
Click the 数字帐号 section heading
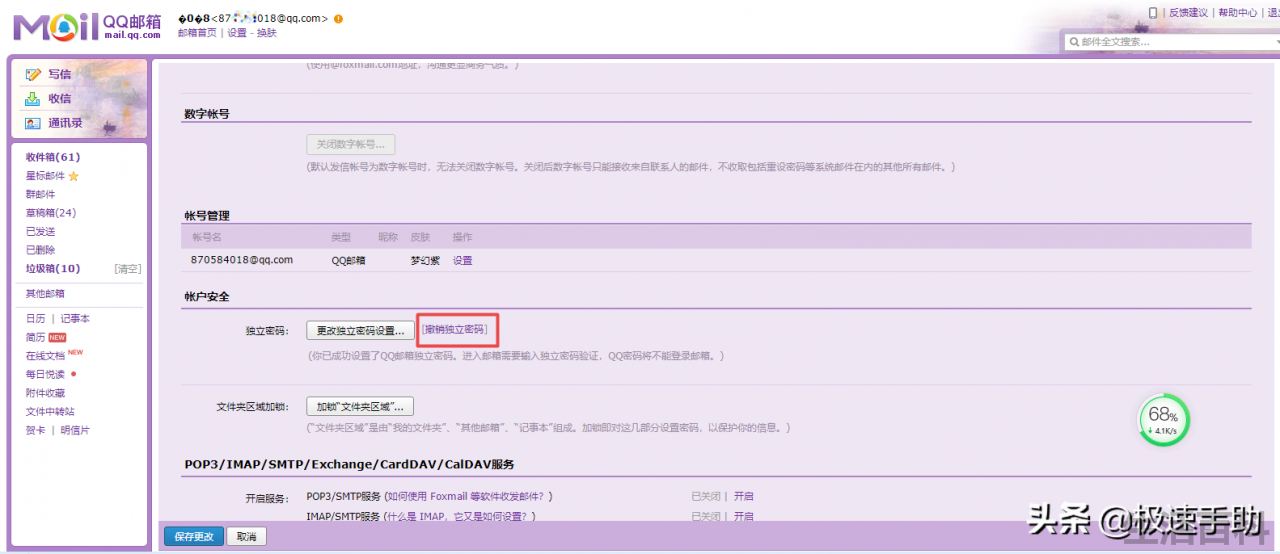click(x=207, y=114)
